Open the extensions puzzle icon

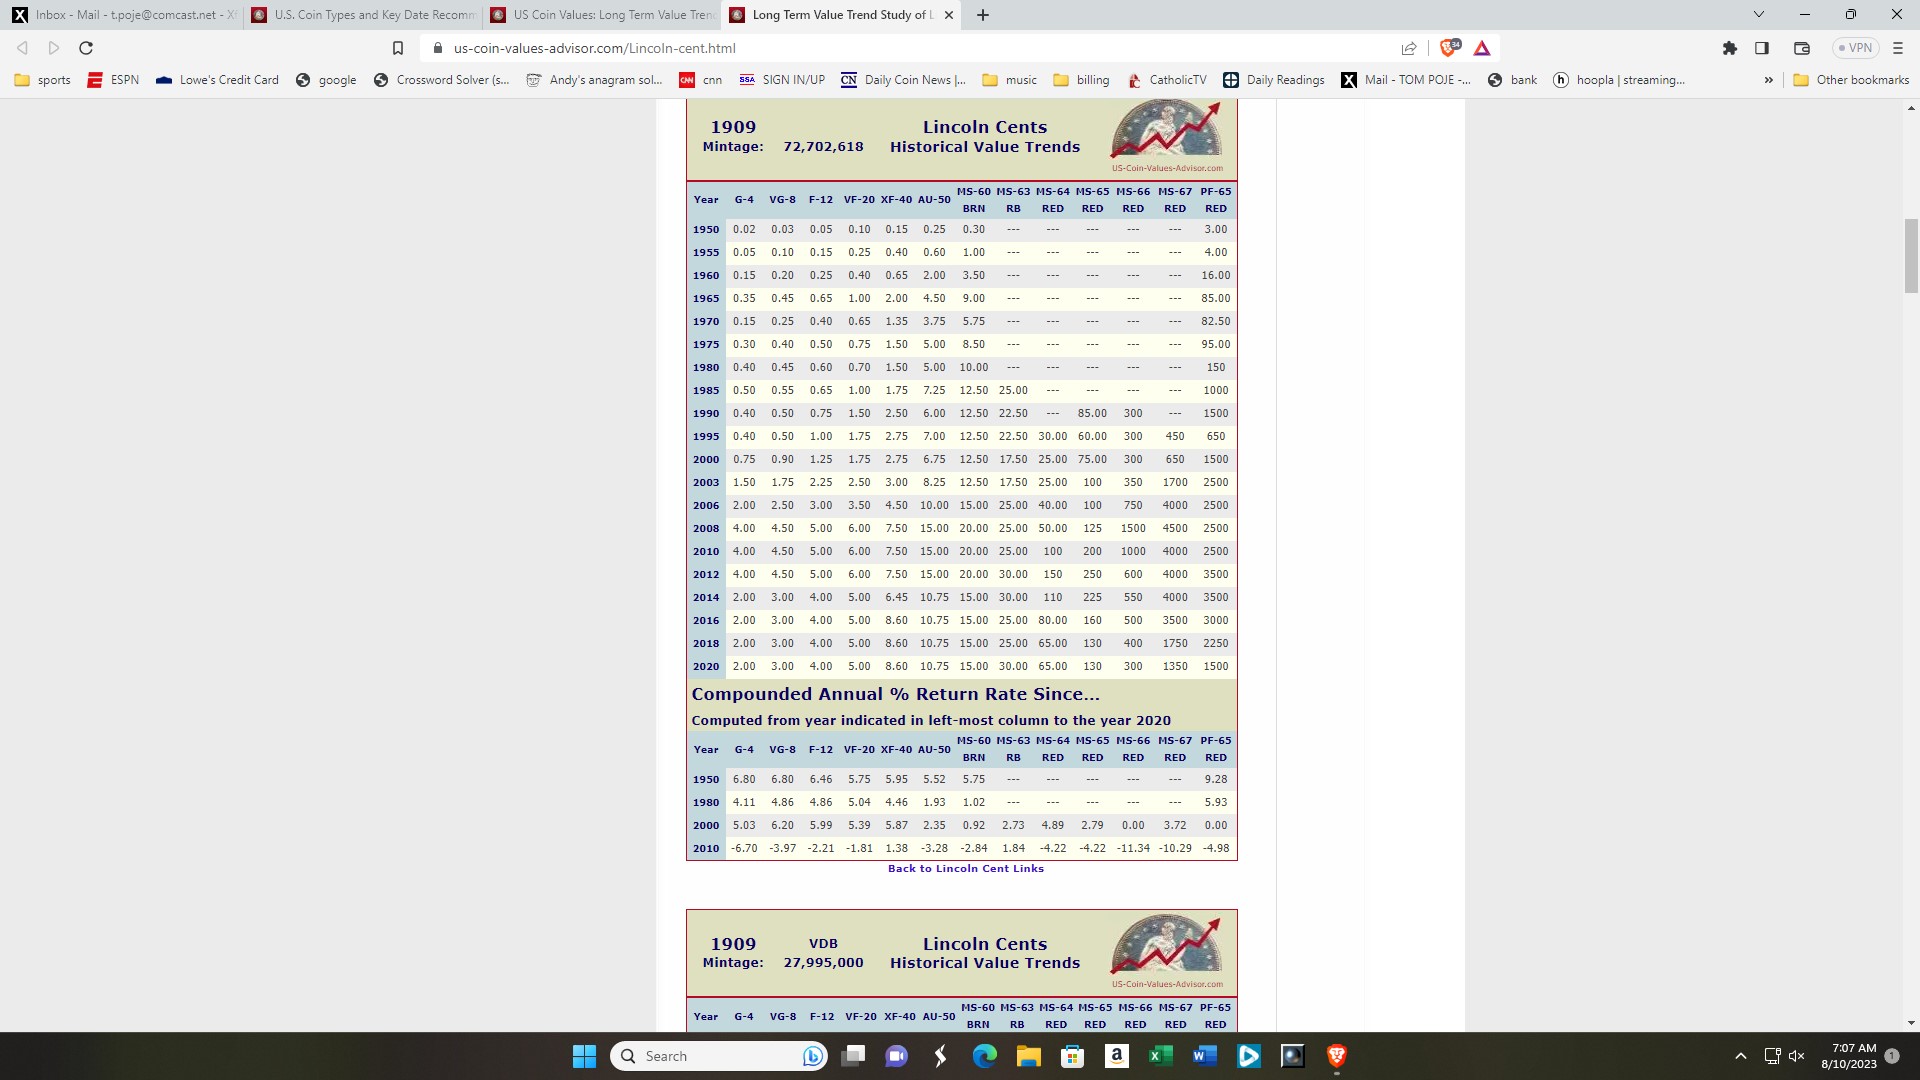pyautogui.click(x=1730, y=48)
